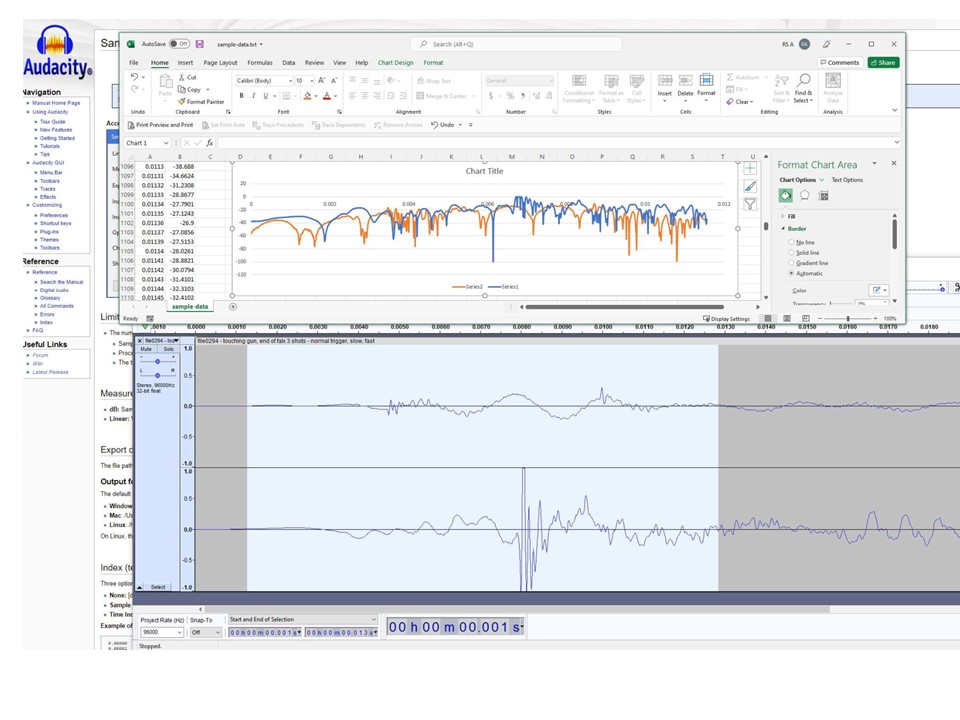Image resolution: width=960 pixels, height=720 pixels.
Task: Switch to Text Options in Format pane
Action: (847, 180)
